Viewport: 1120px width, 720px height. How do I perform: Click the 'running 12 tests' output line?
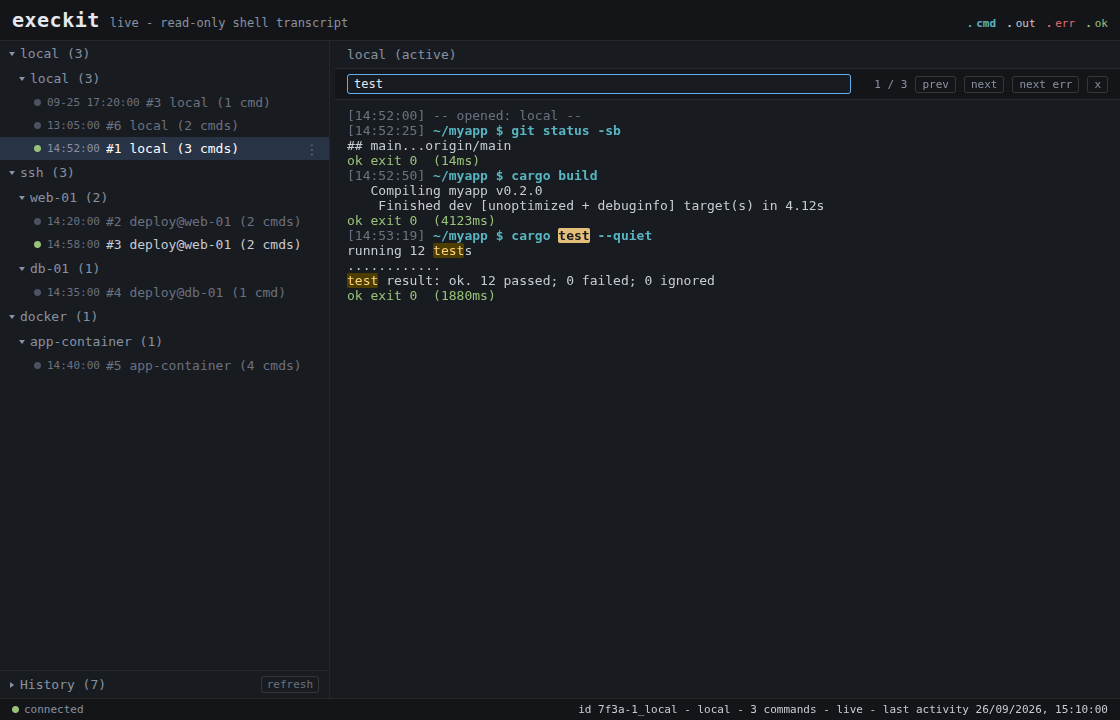pyautogui.click(x=409, y=251)
